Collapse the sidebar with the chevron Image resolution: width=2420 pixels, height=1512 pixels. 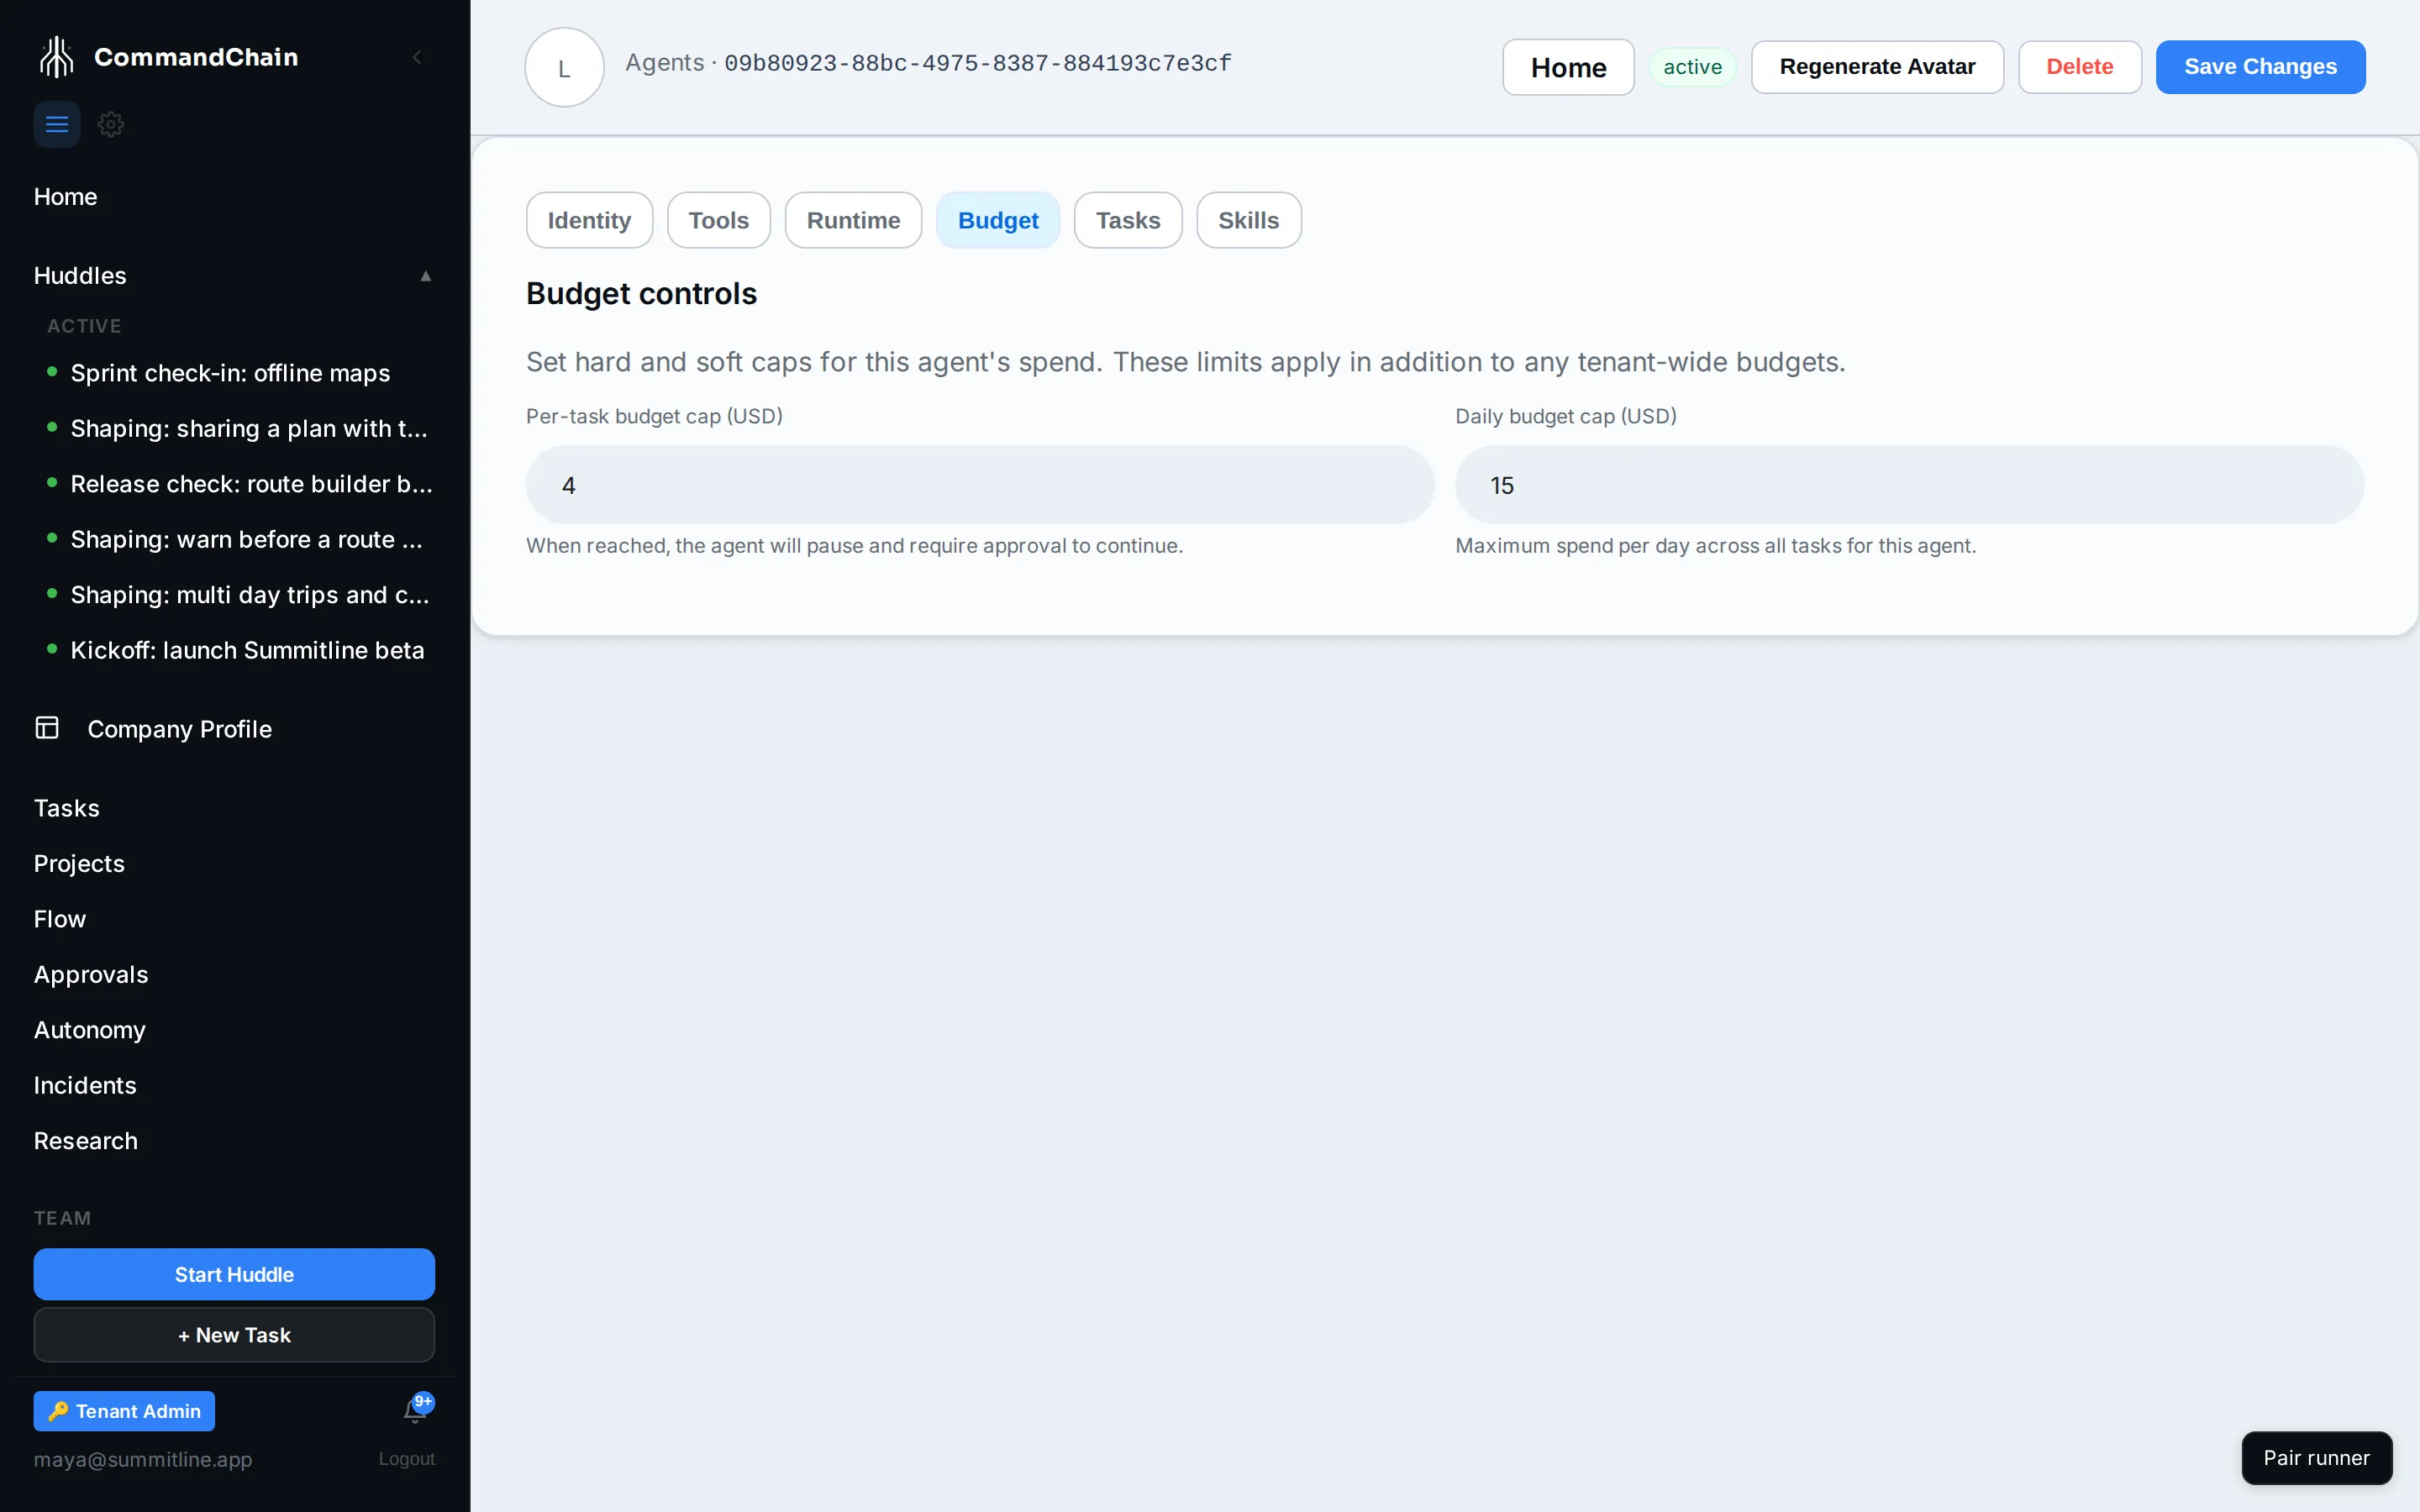point(417,57)
